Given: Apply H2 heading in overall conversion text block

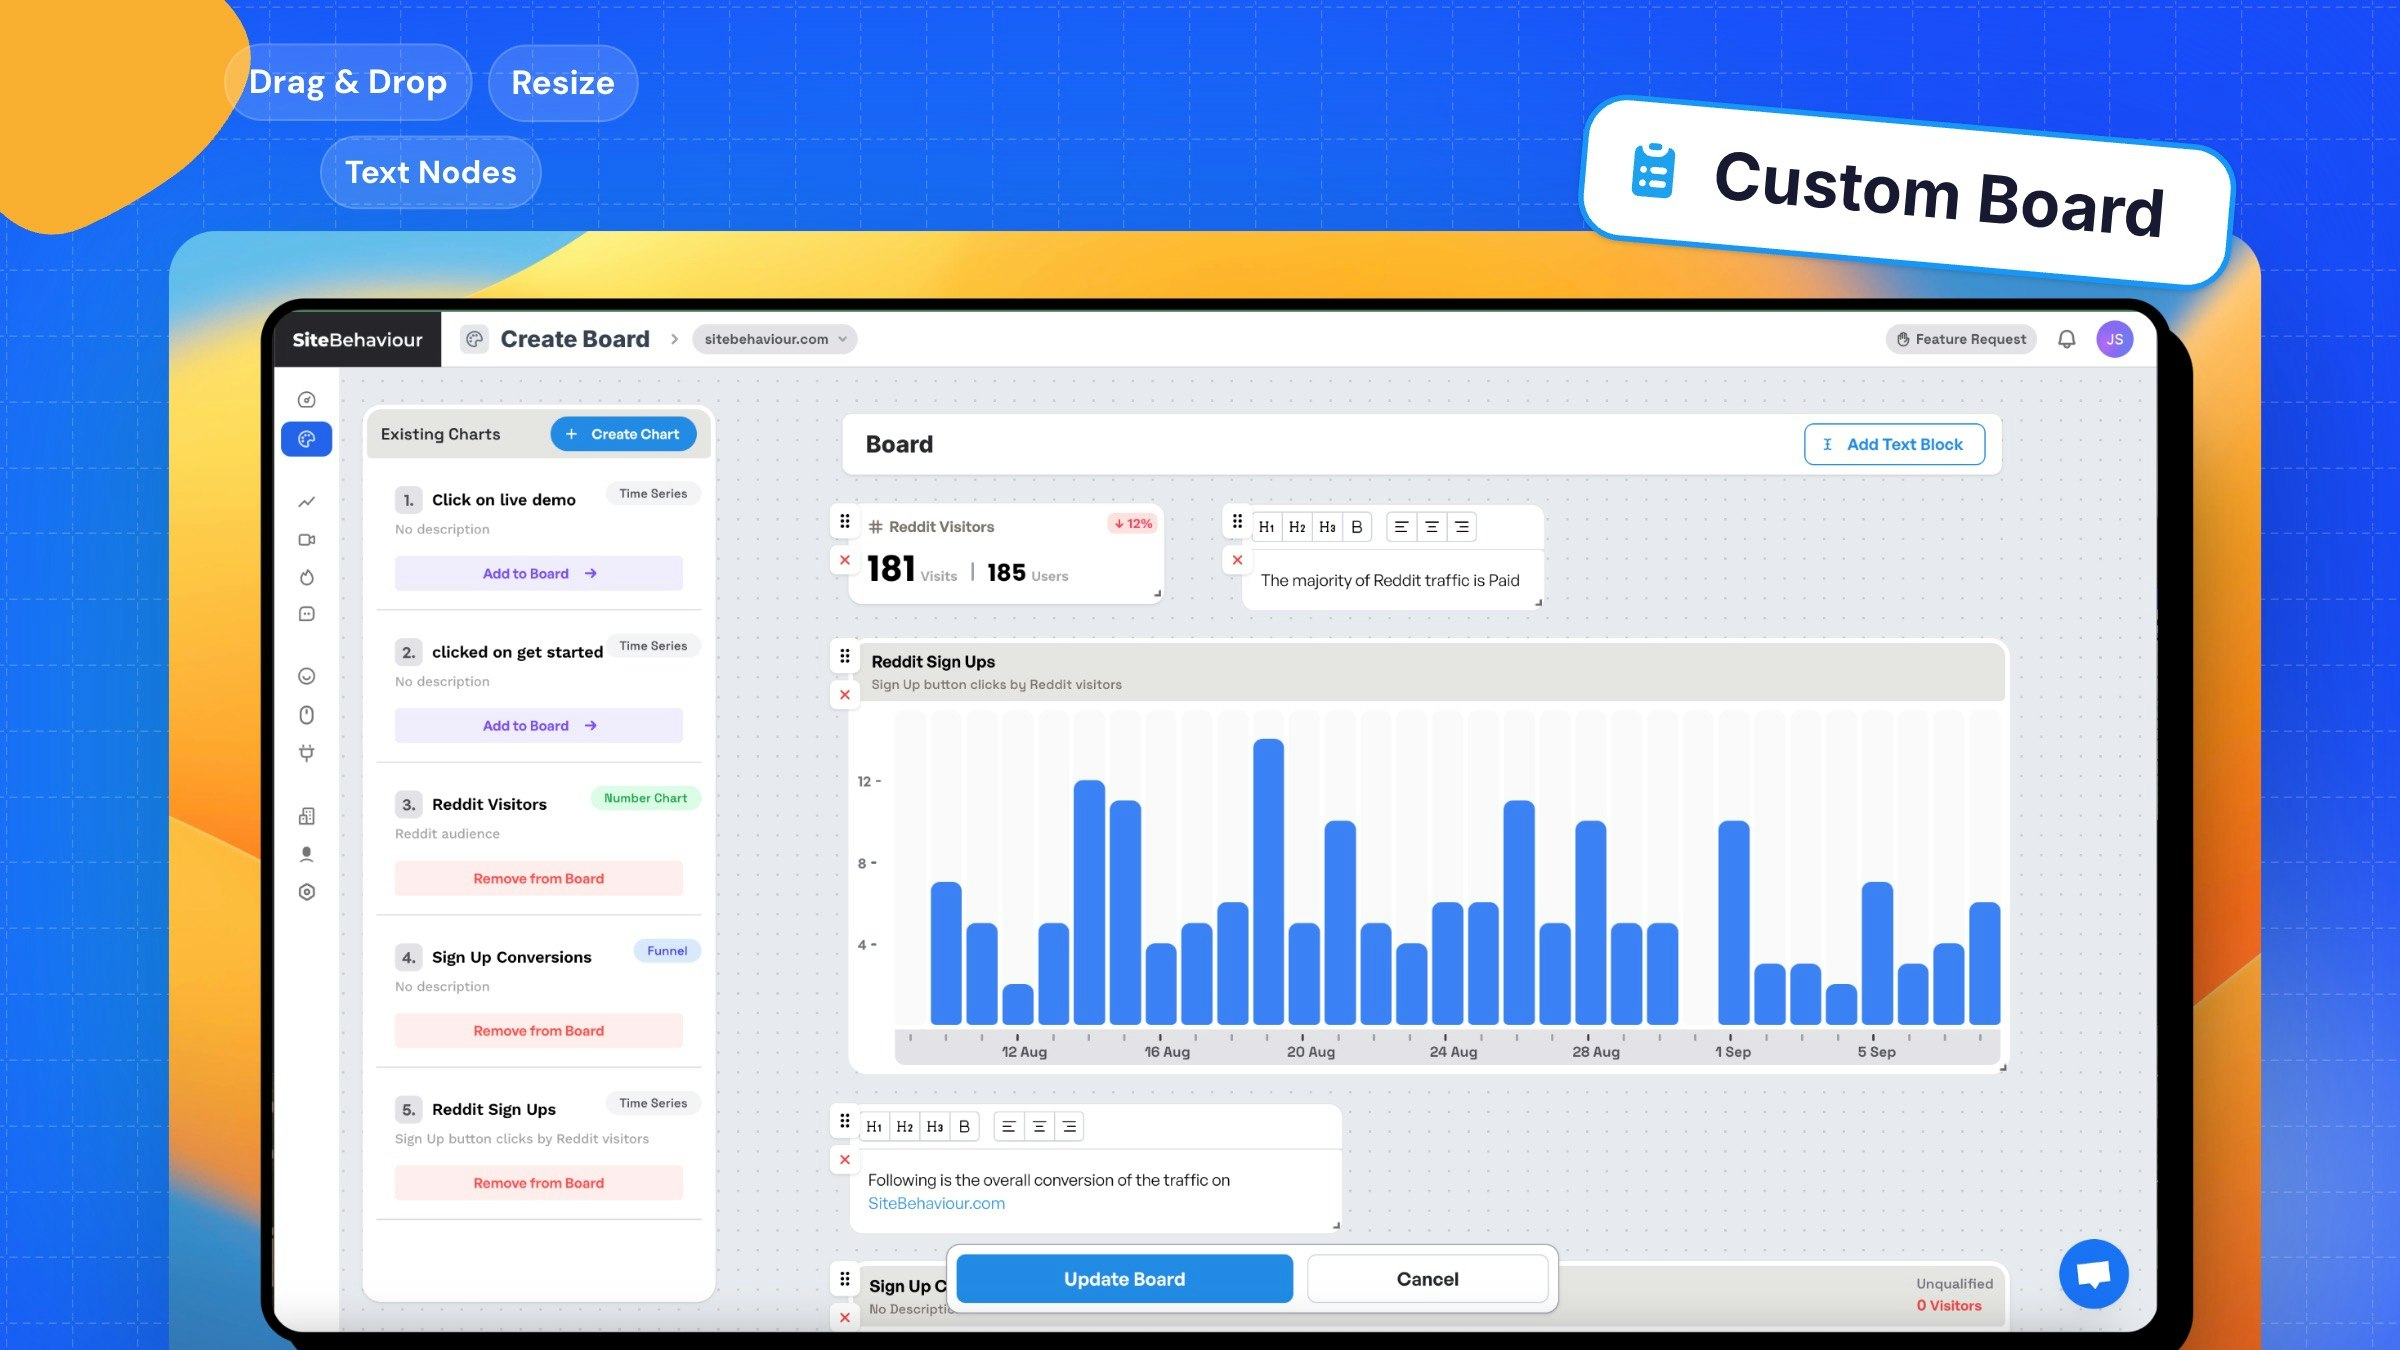Looking at the screenshot, I should (x=905, y=1127).
